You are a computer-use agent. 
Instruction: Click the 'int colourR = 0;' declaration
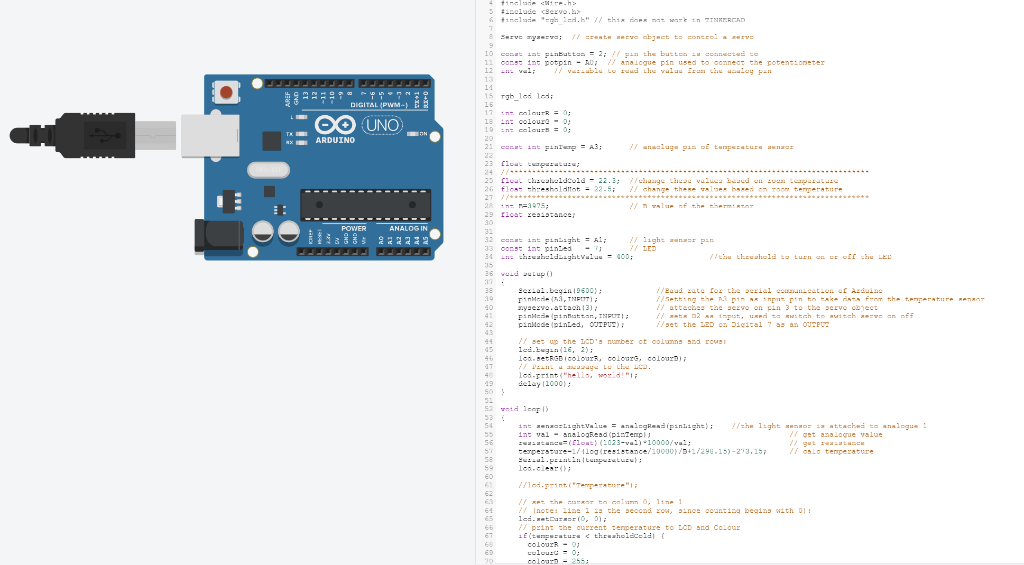click(536, 112)
